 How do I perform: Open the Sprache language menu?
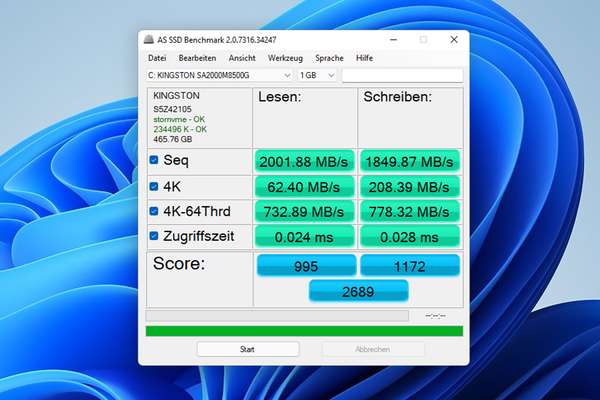(329, 58)
